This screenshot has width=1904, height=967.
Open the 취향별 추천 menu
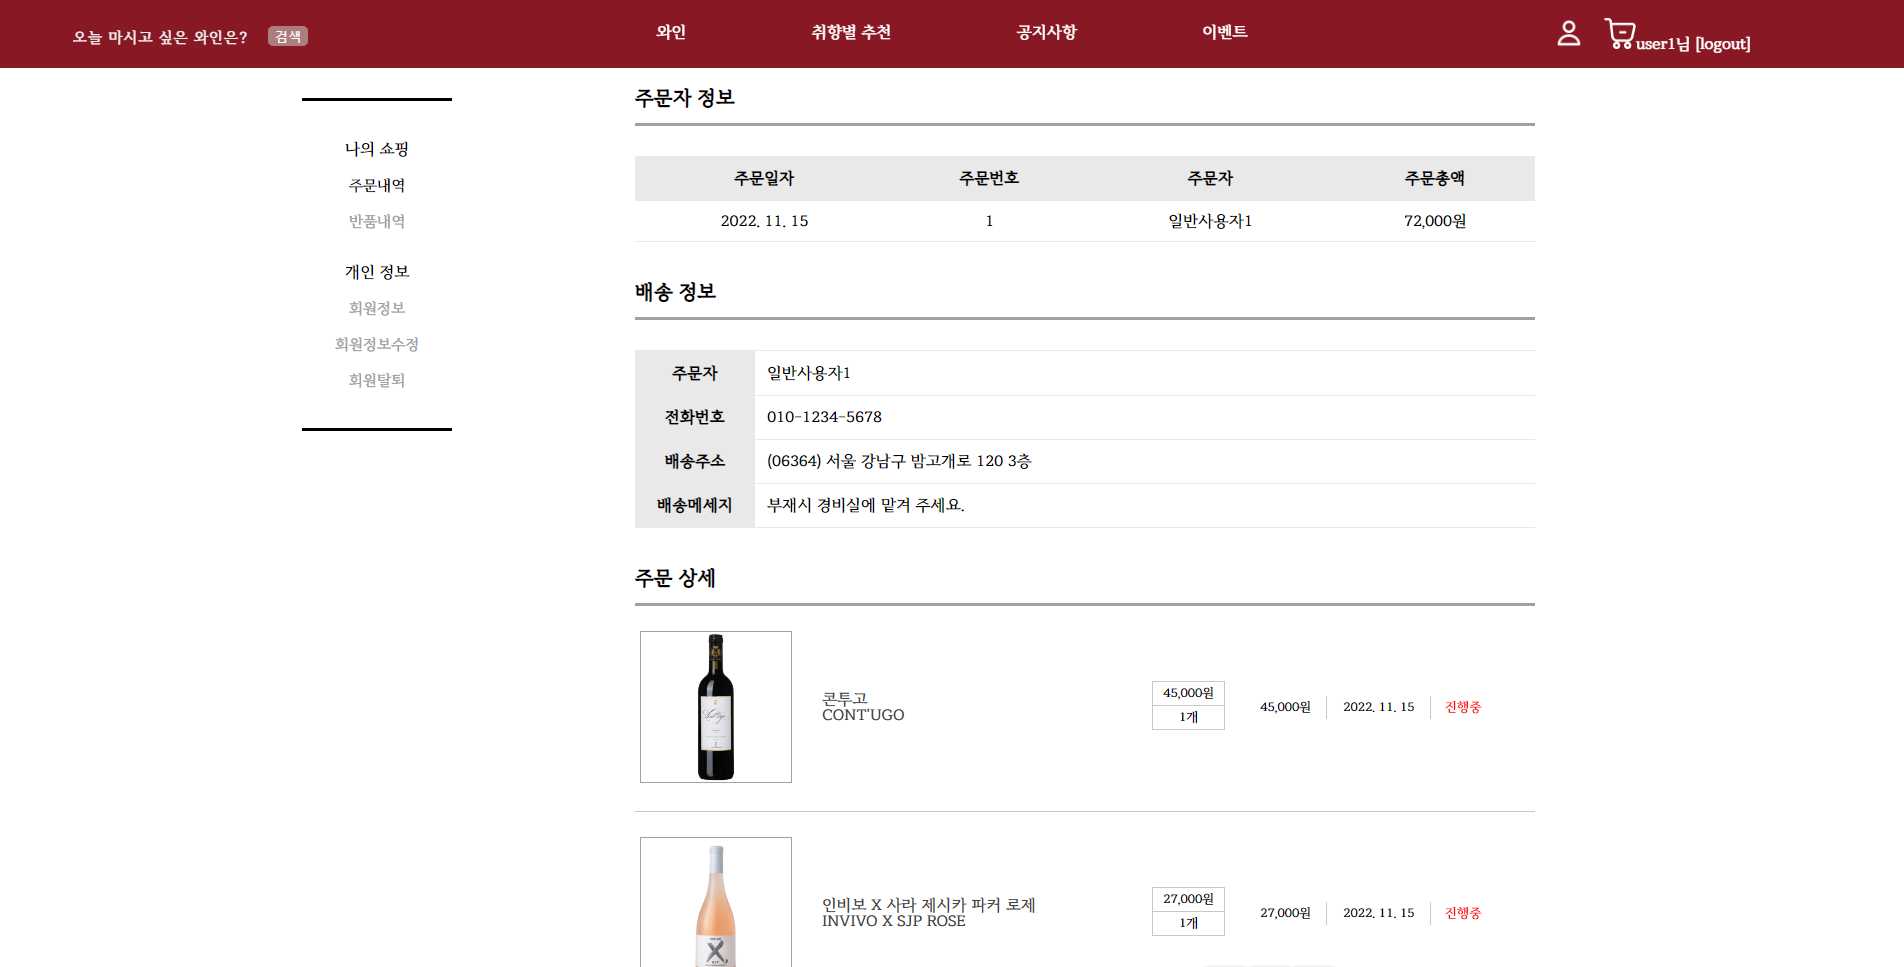click(x=851, y=31)
